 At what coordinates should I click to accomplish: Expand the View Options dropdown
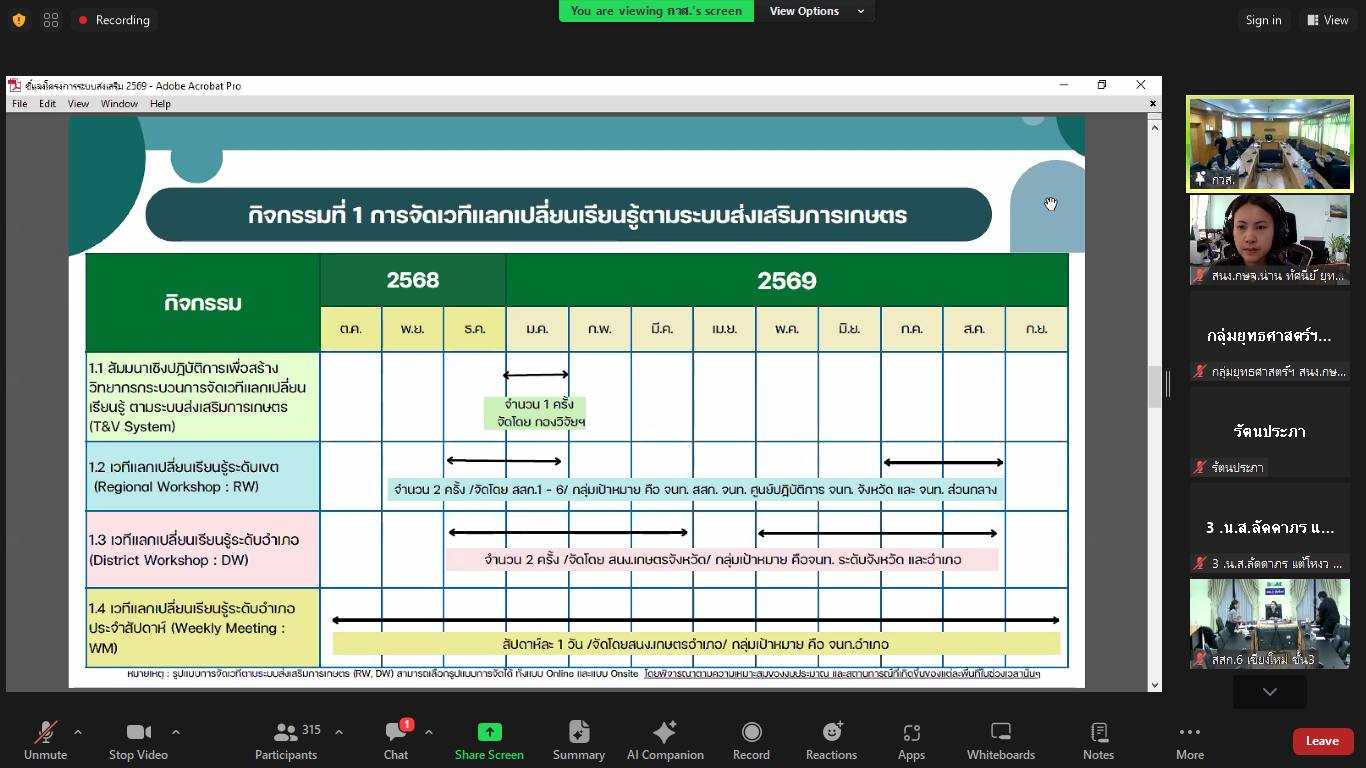pos(816,11)
